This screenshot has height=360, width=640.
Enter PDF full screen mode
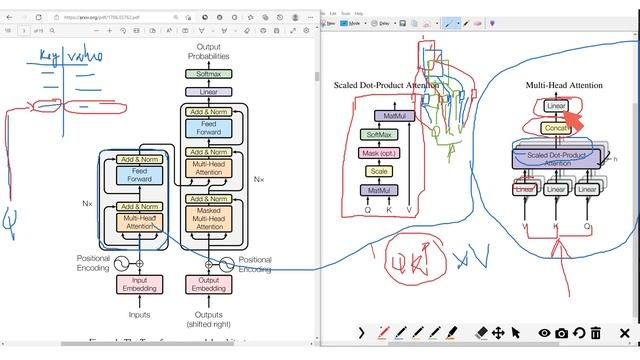293,31
